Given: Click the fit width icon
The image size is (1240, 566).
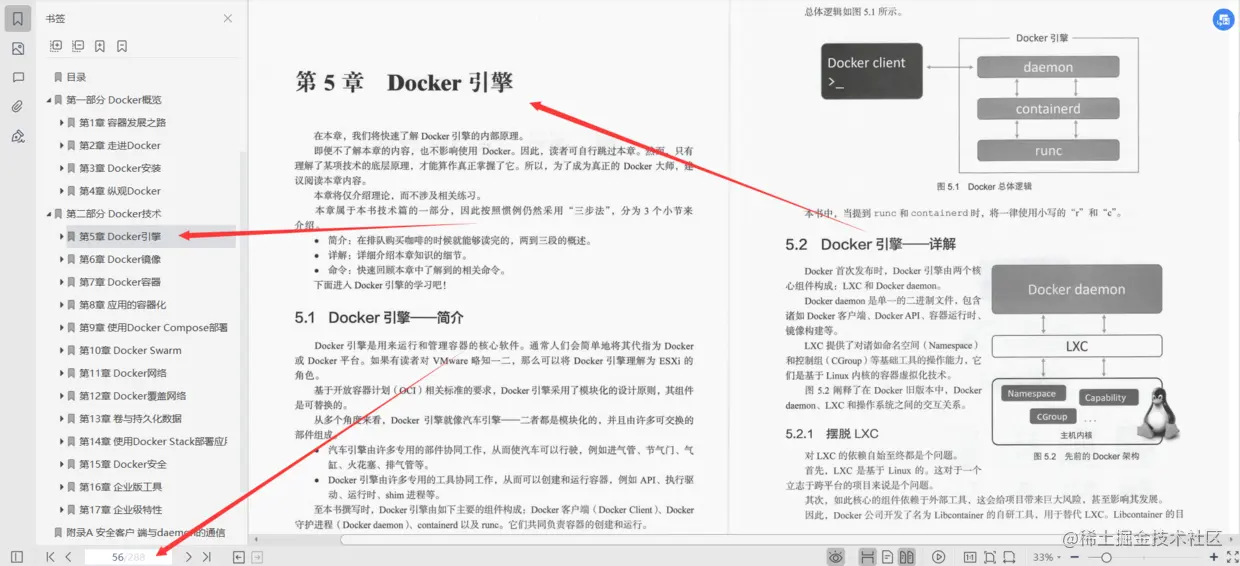Looking at the screenshot, I should point(1011,557).
